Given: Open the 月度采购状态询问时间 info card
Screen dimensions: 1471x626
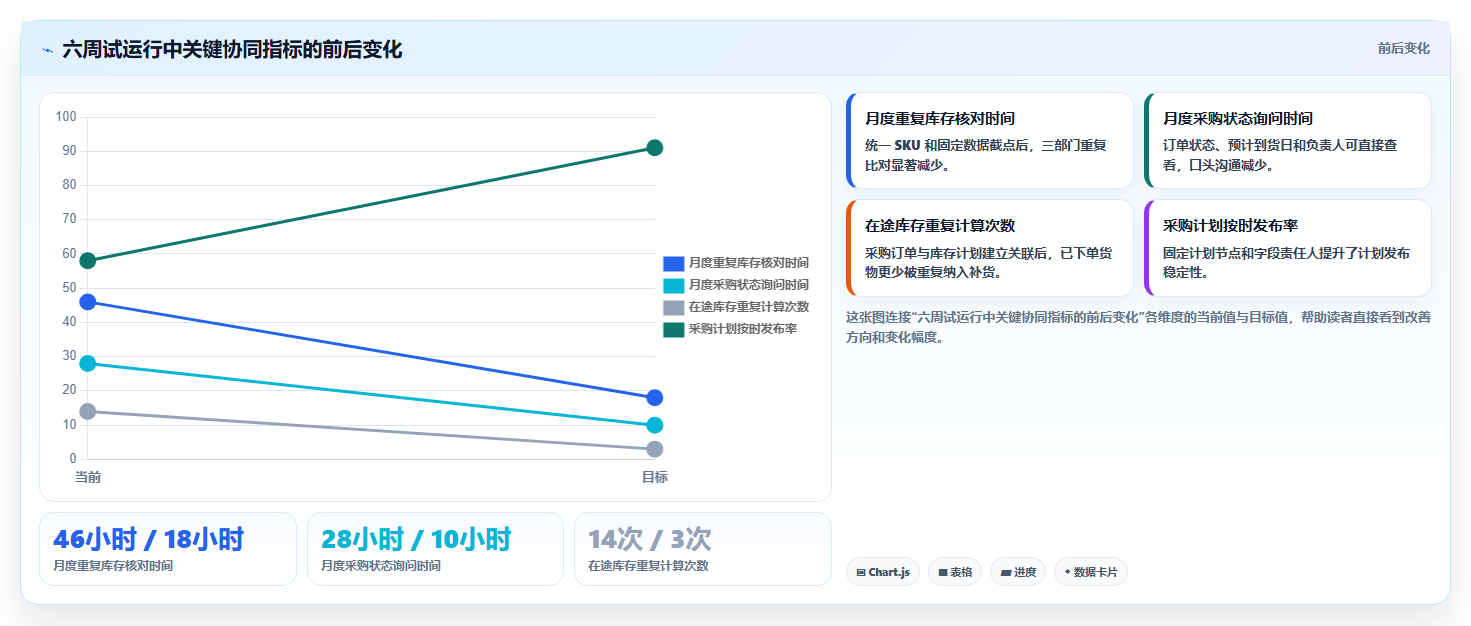Looking at the screenshot, I should pos(1288,141).
